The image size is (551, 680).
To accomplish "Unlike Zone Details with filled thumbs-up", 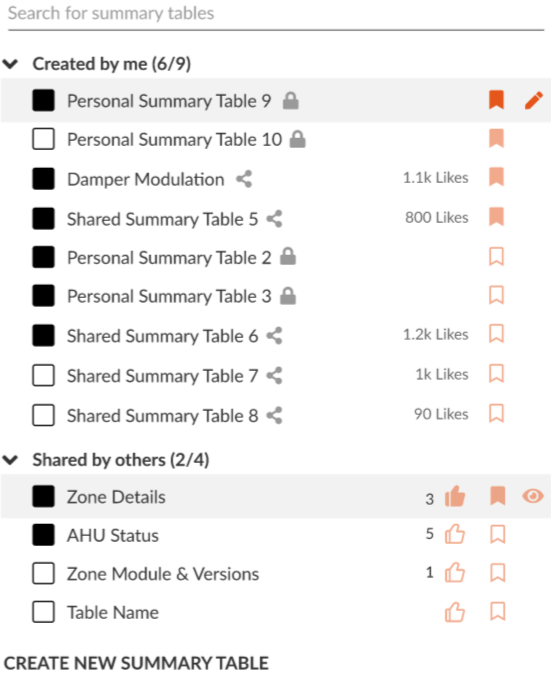I will click(455, 496).
